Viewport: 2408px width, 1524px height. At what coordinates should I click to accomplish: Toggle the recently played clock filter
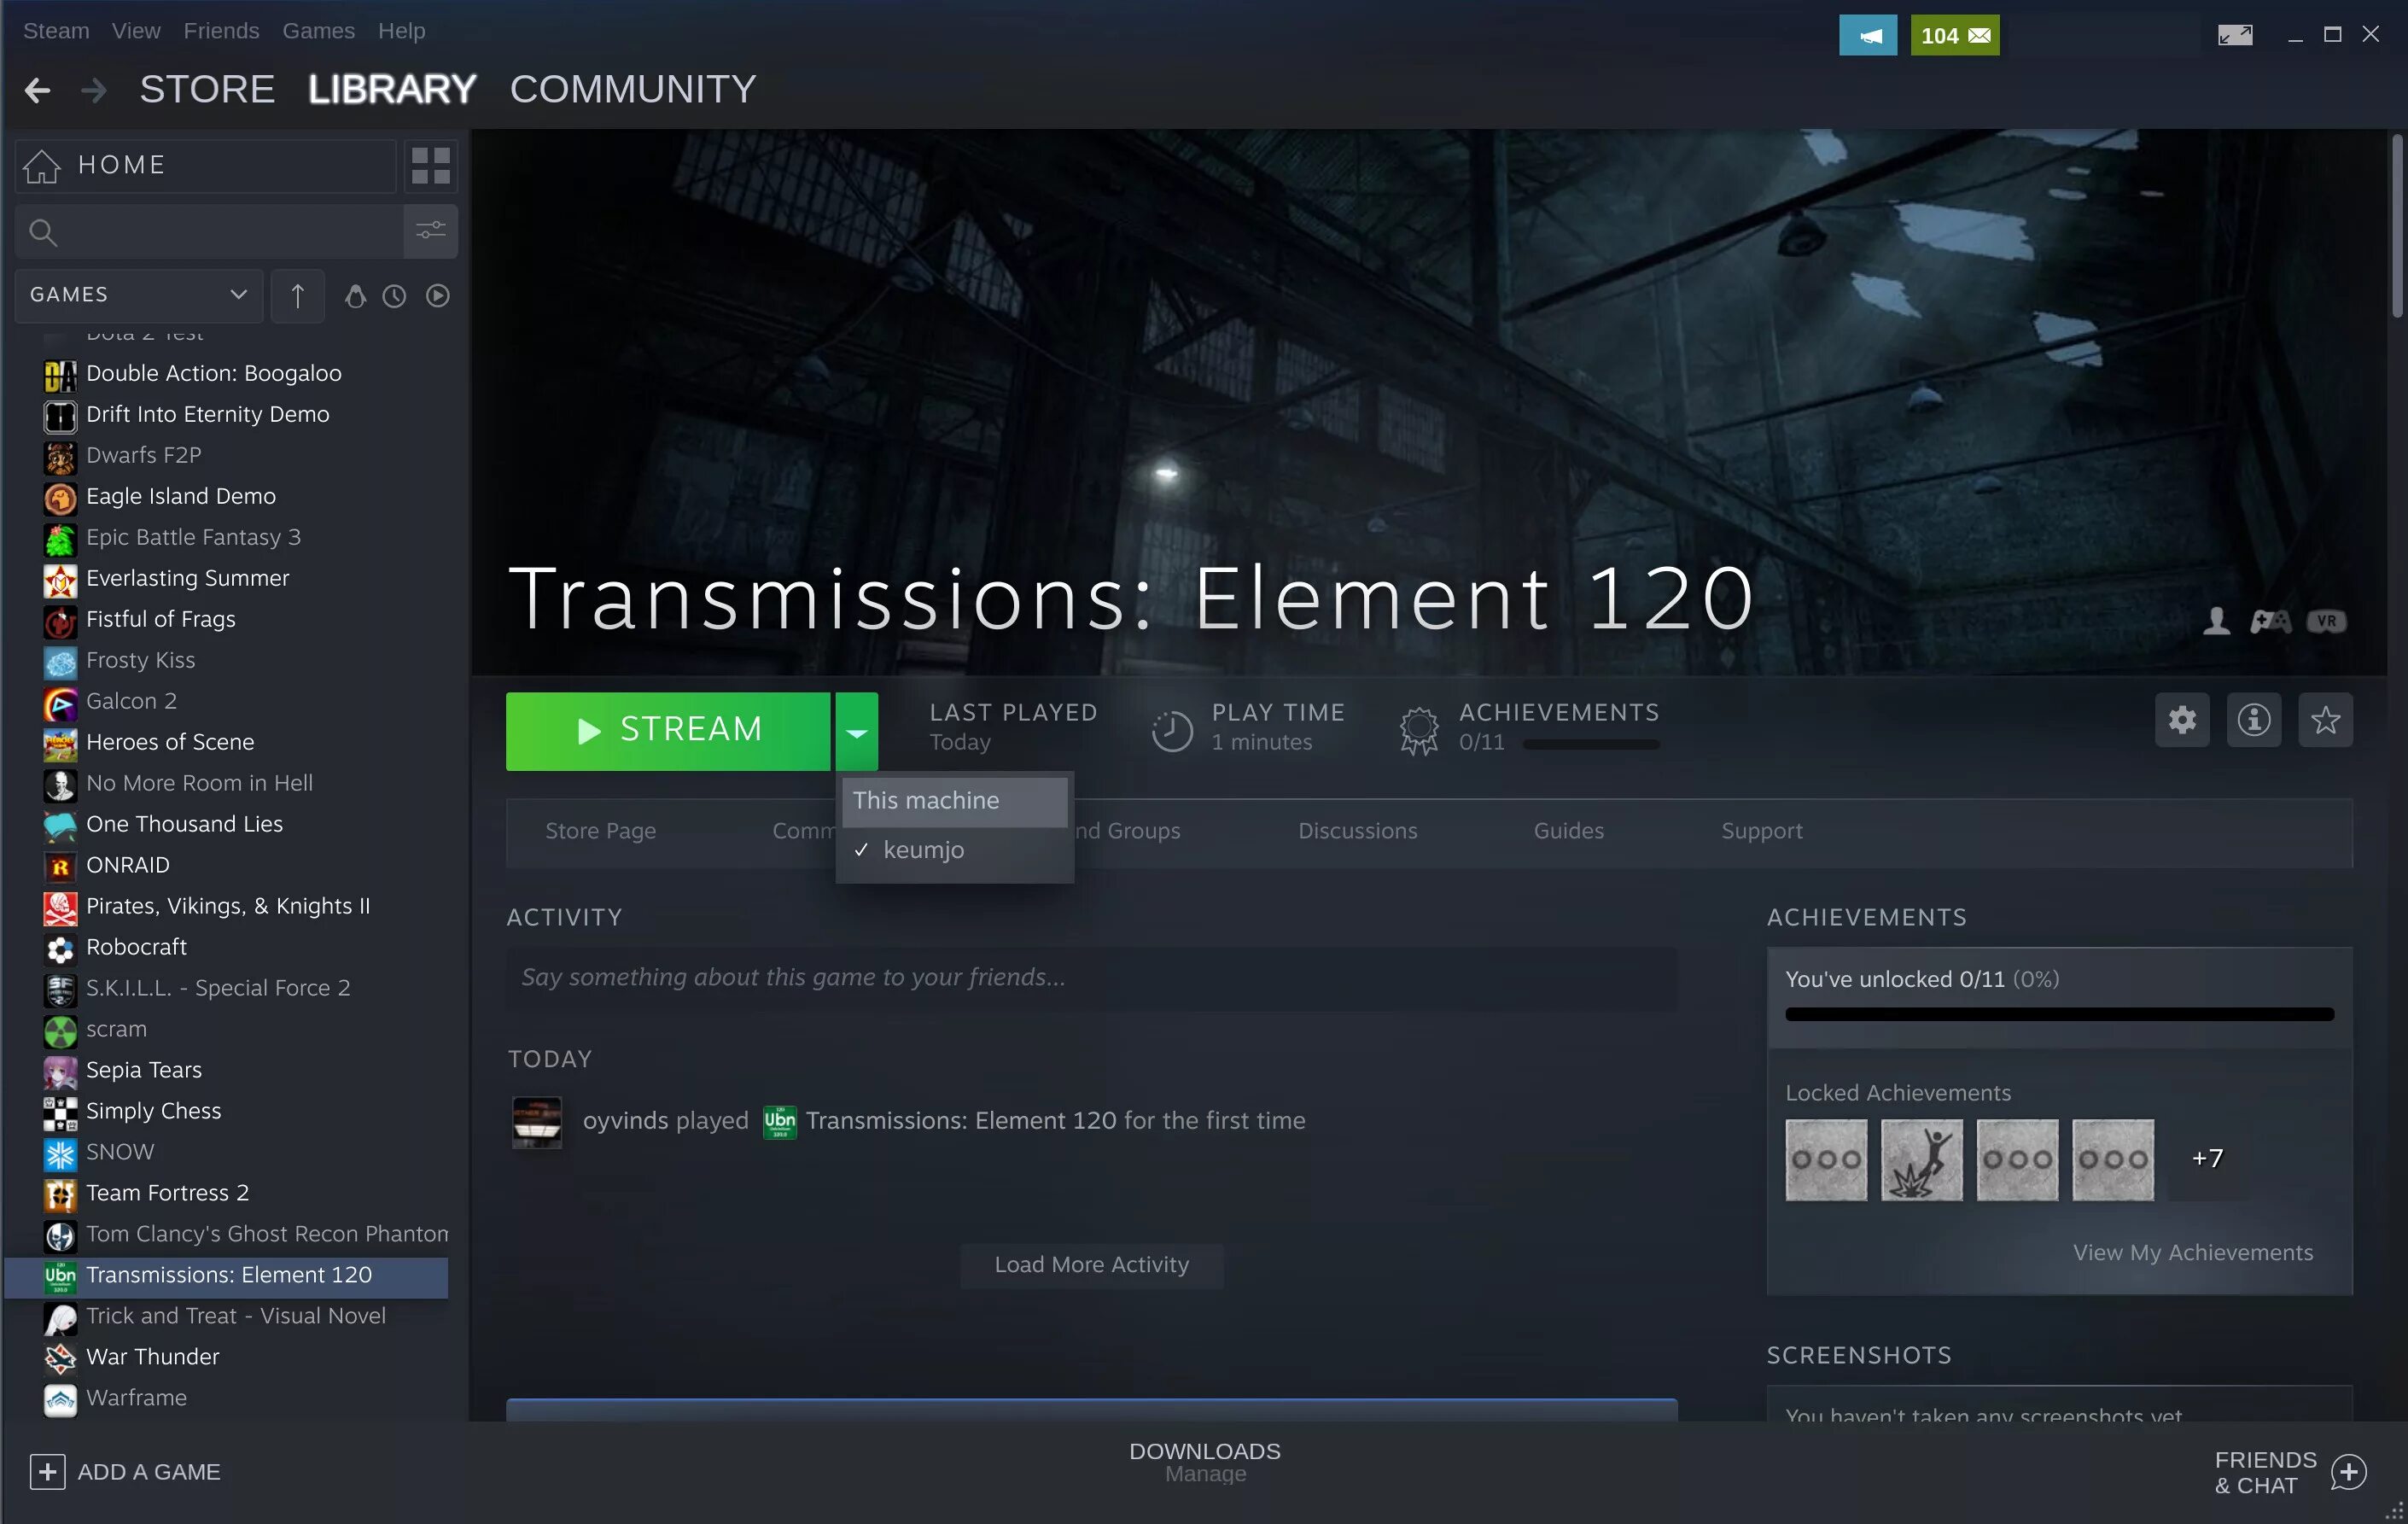click(395, 296)
